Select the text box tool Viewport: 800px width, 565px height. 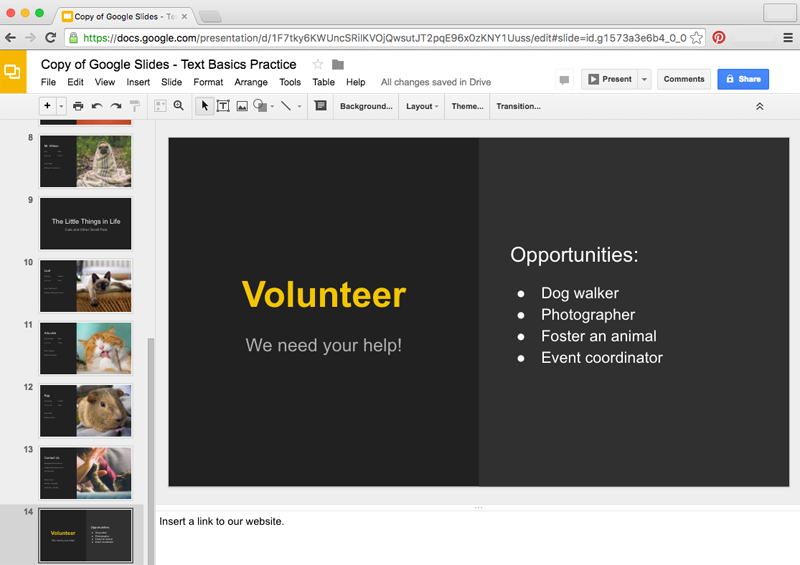(x=223, y=106)
